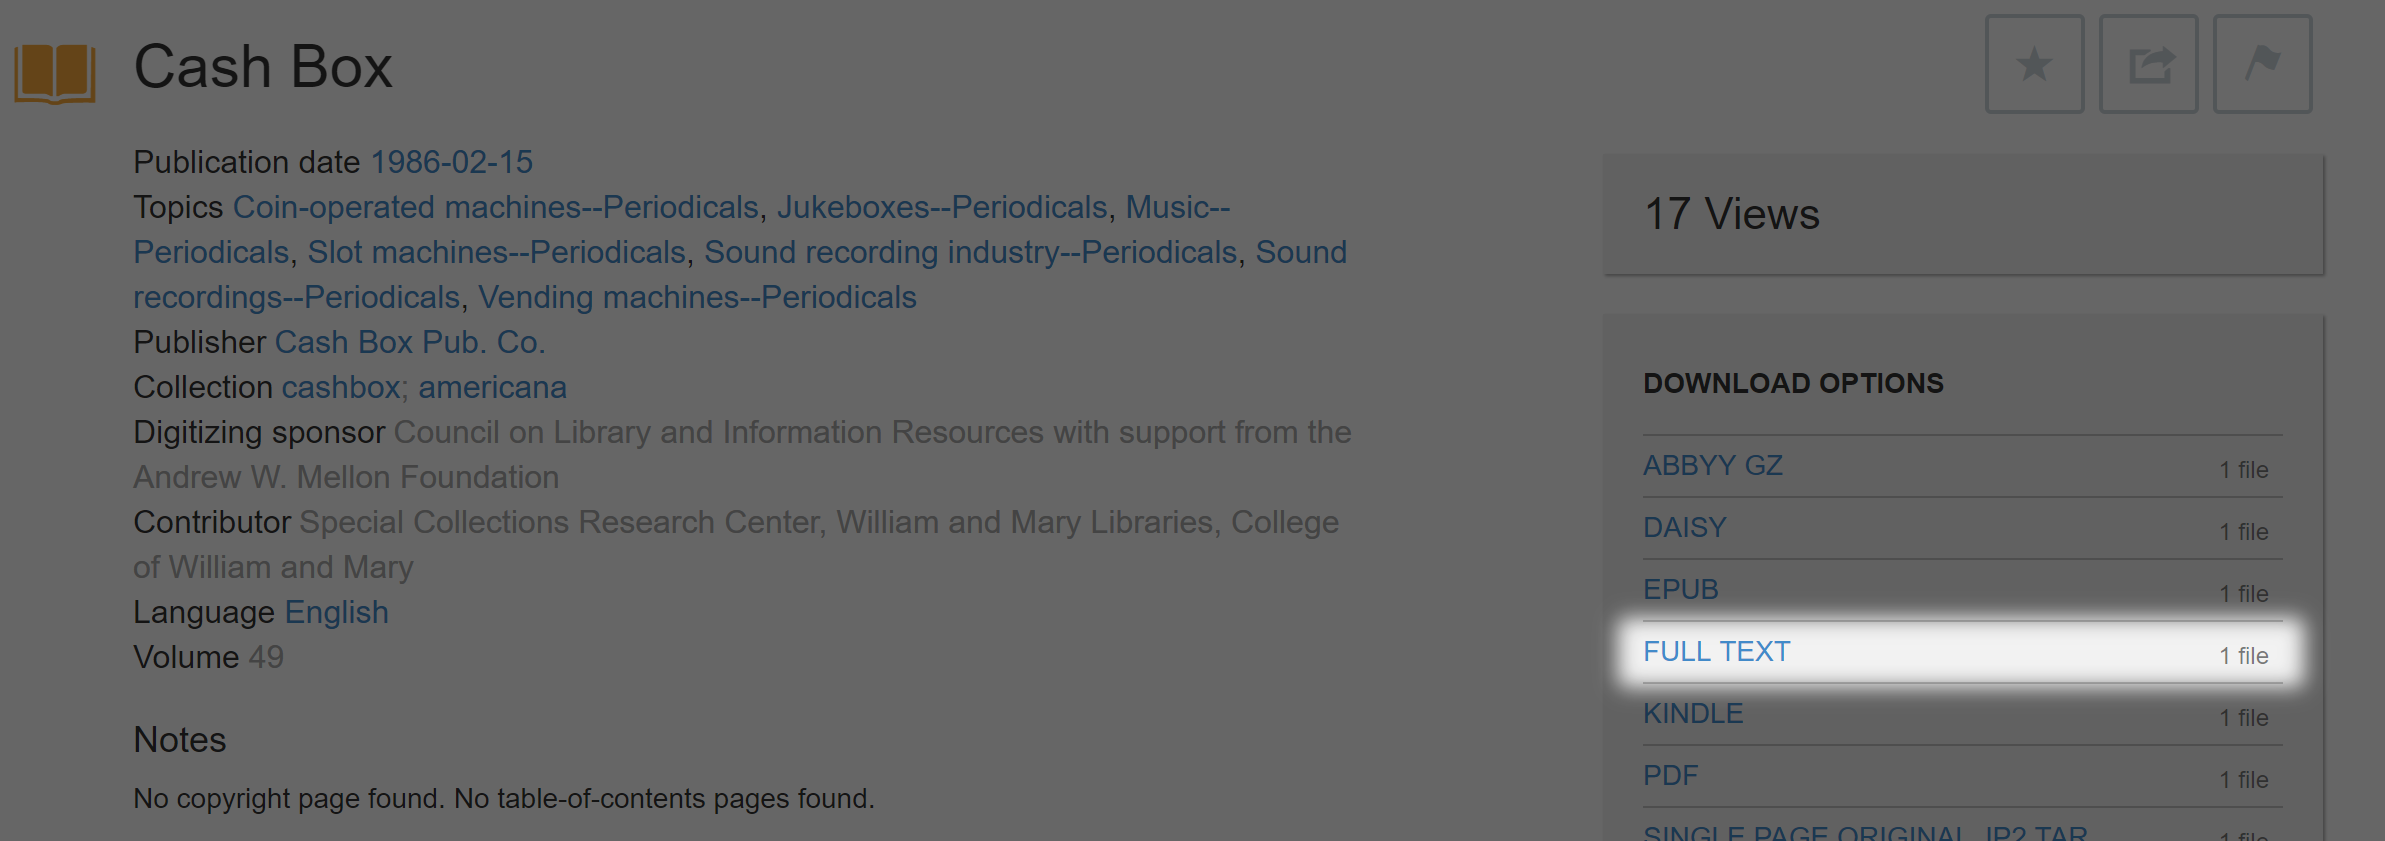Open Slot machines--Periodicals topic link
Image resolution: width=2385 pixels, height=841 pixels.
click(497, 252)
